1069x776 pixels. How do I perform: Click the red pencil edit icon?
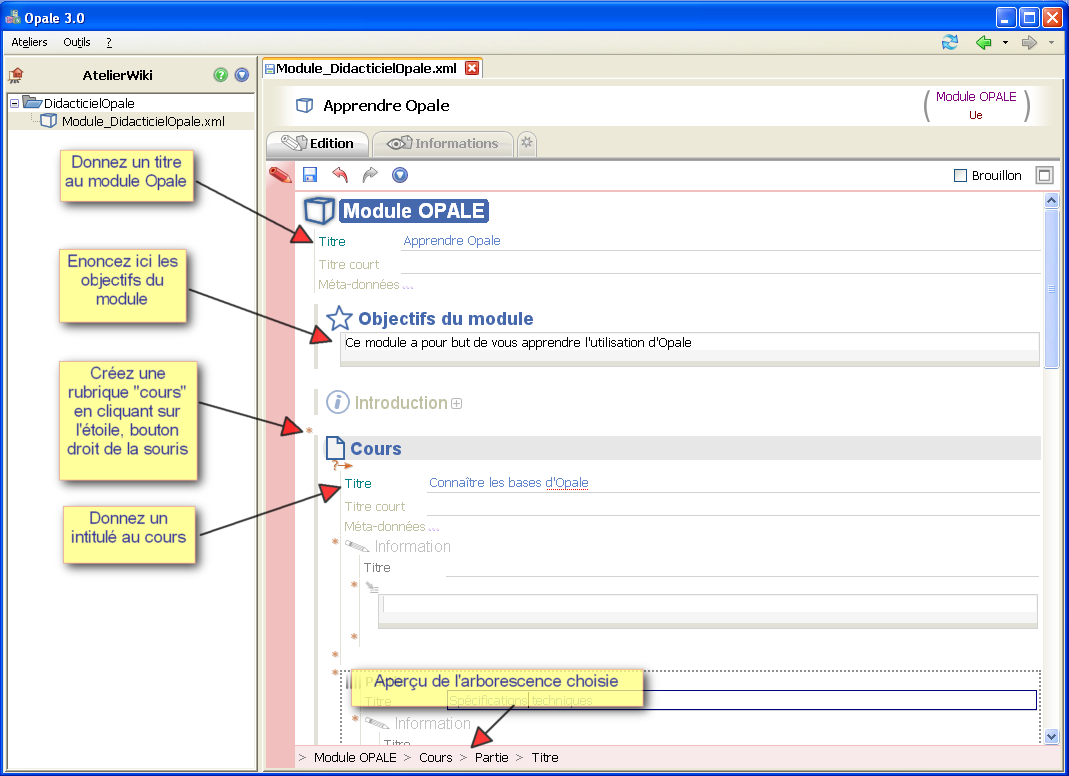click(280, 175)
